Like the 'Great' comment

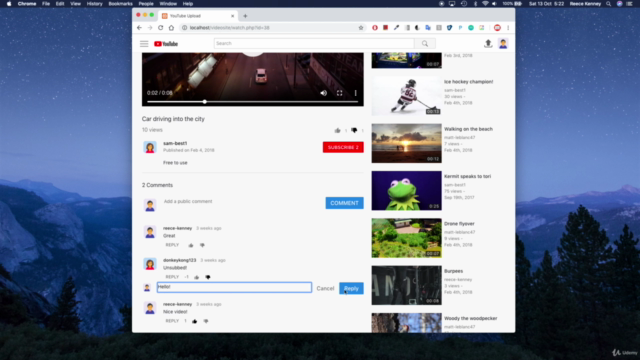(191, 245)
